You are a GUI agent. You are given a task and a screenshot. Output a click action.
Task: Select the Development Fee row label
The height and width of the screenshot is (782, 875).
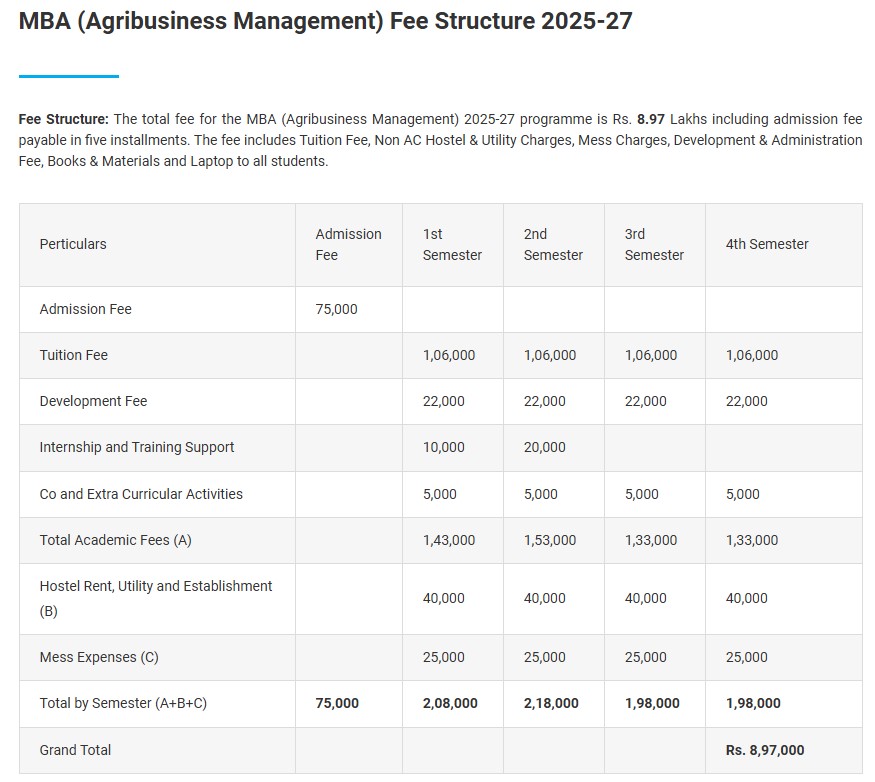[93, 401]
